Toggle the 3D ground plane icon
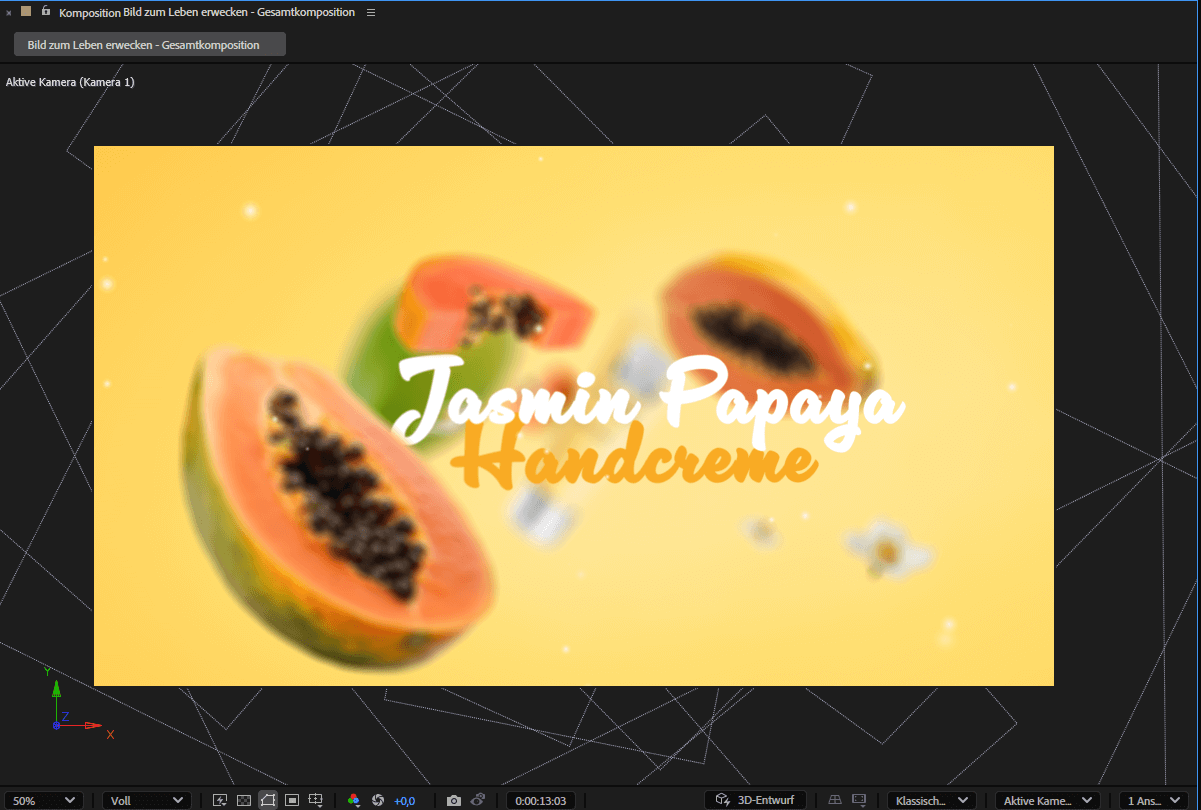Image resolution: width=1201 pixels, height=810 pixels. pyautogui.click(x=835, y=800)
